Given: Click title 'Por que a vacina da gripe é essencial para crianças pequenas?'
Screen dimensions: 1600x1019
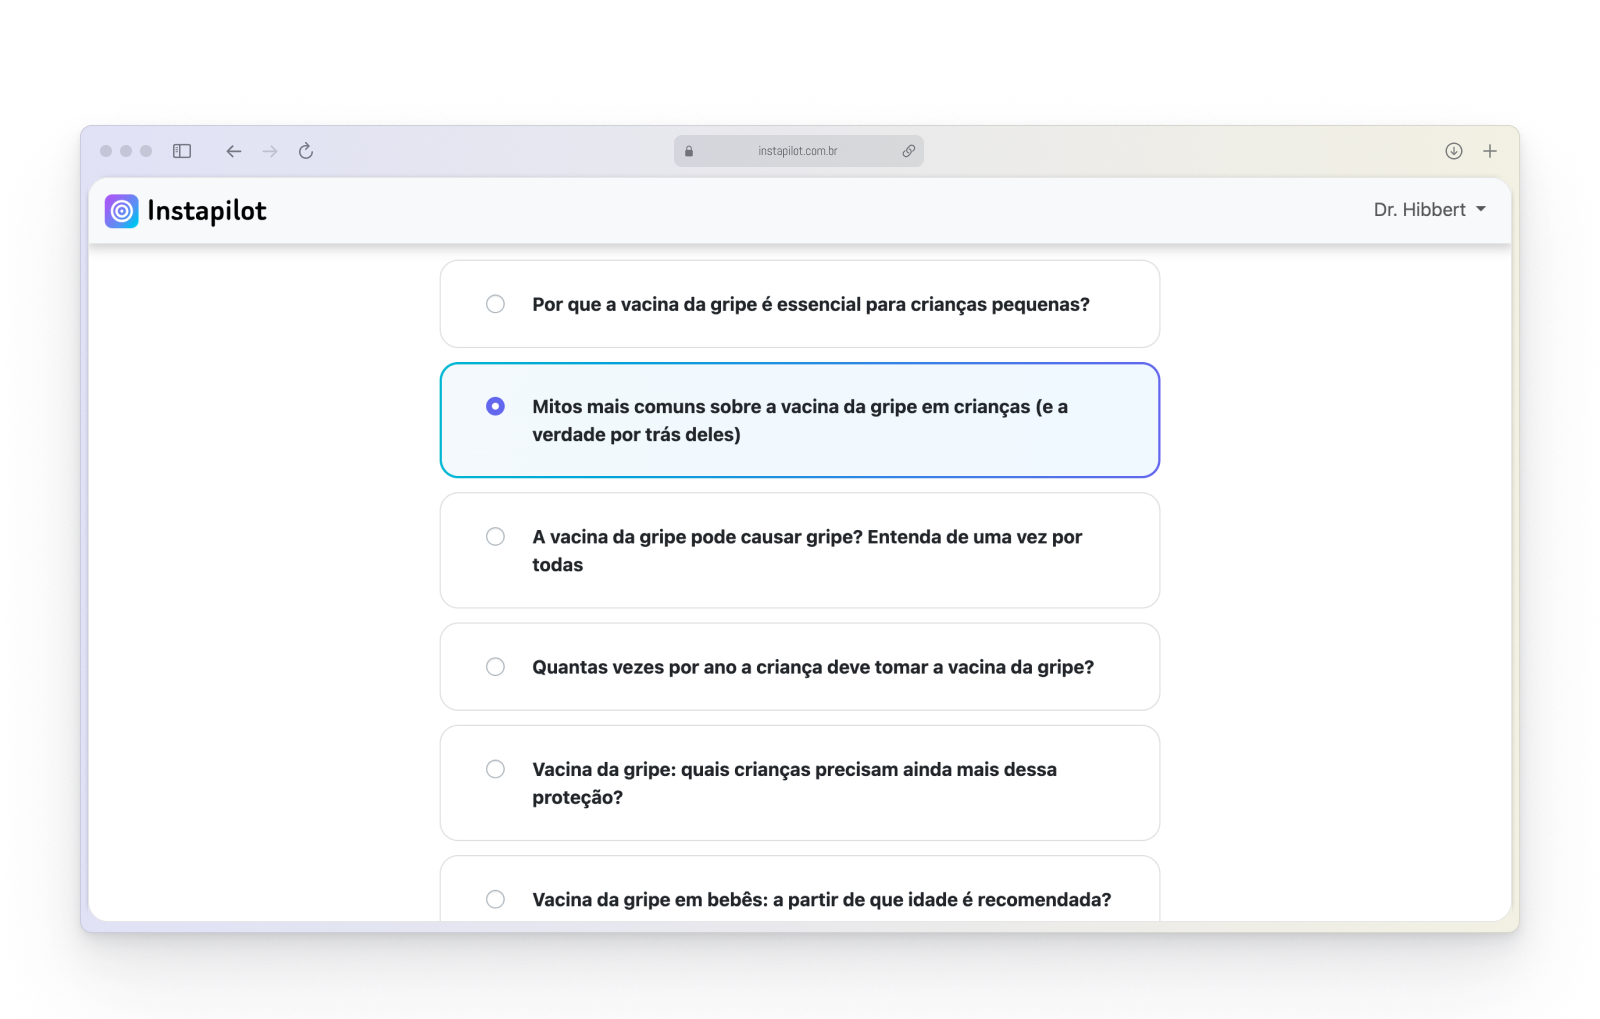Looking at the screenshot, I should pyautogui.click(x=811, y=304).
